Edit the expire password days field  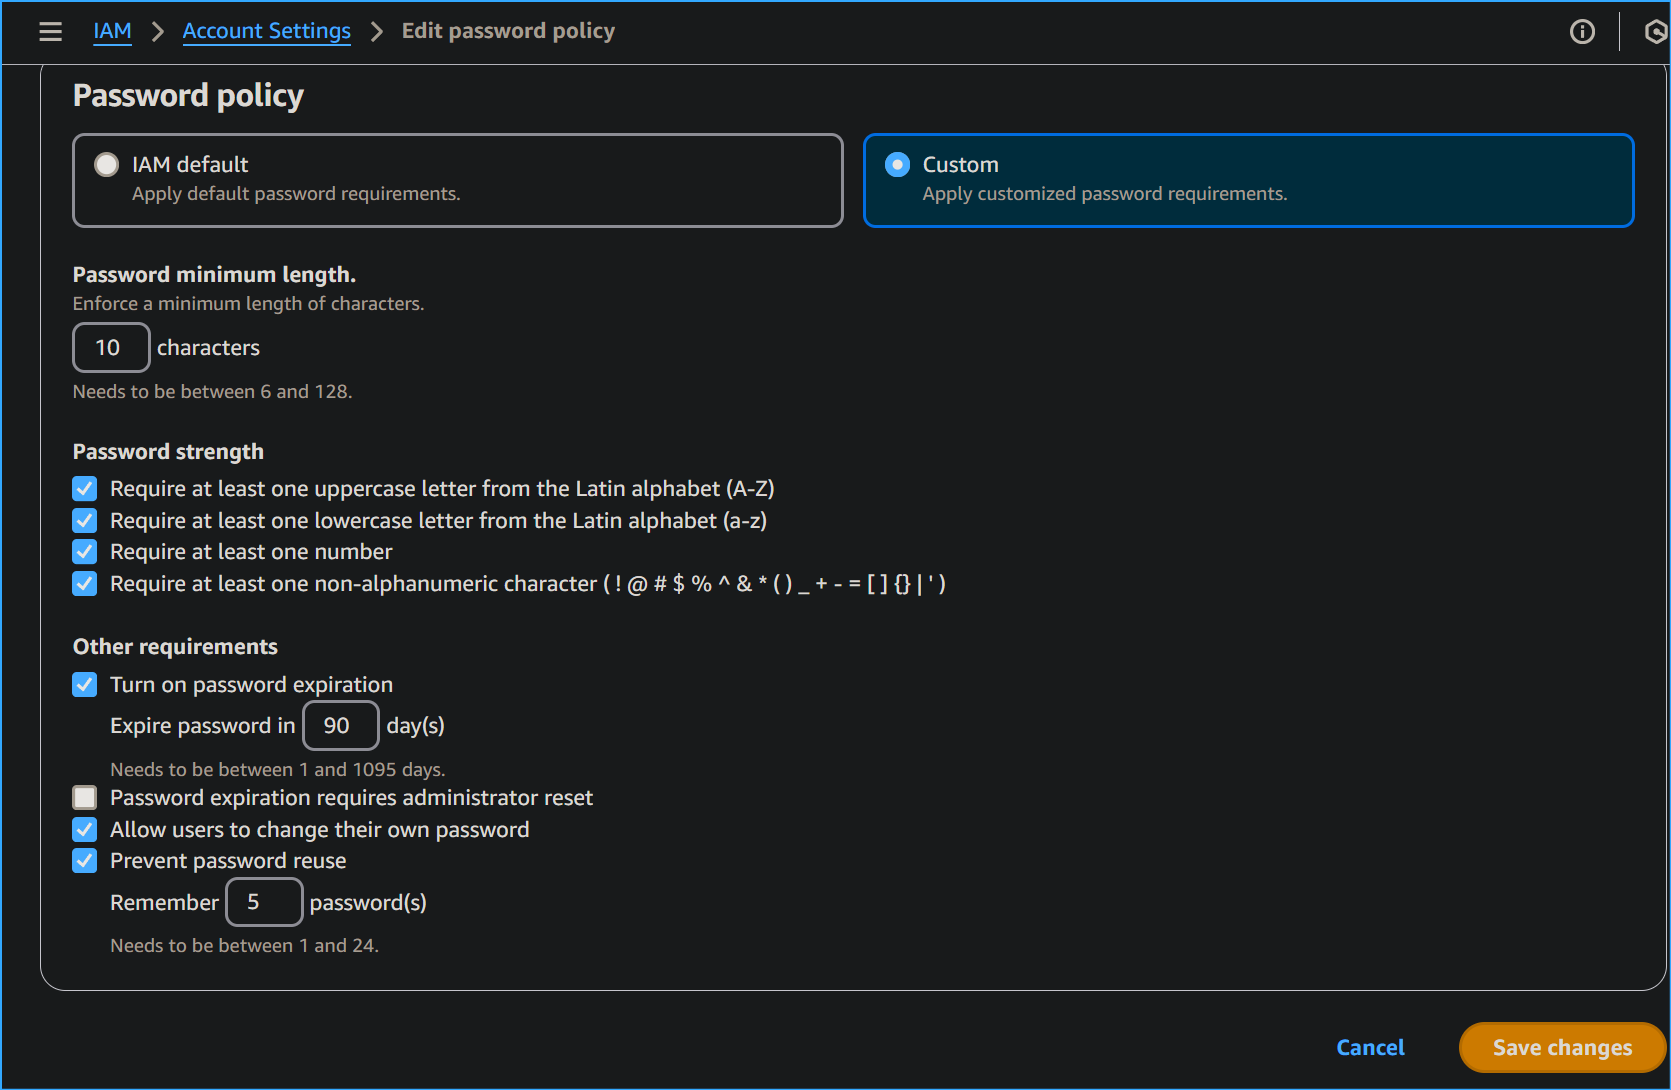coord(340,725)
